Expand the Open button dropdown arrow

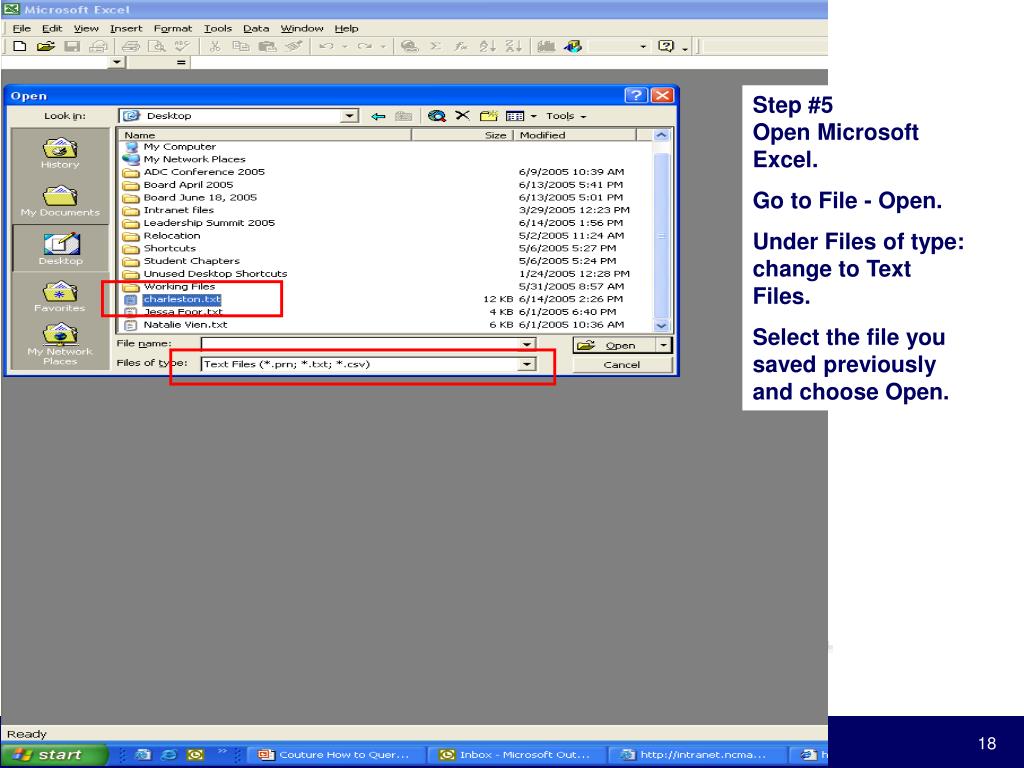(664, 345)
